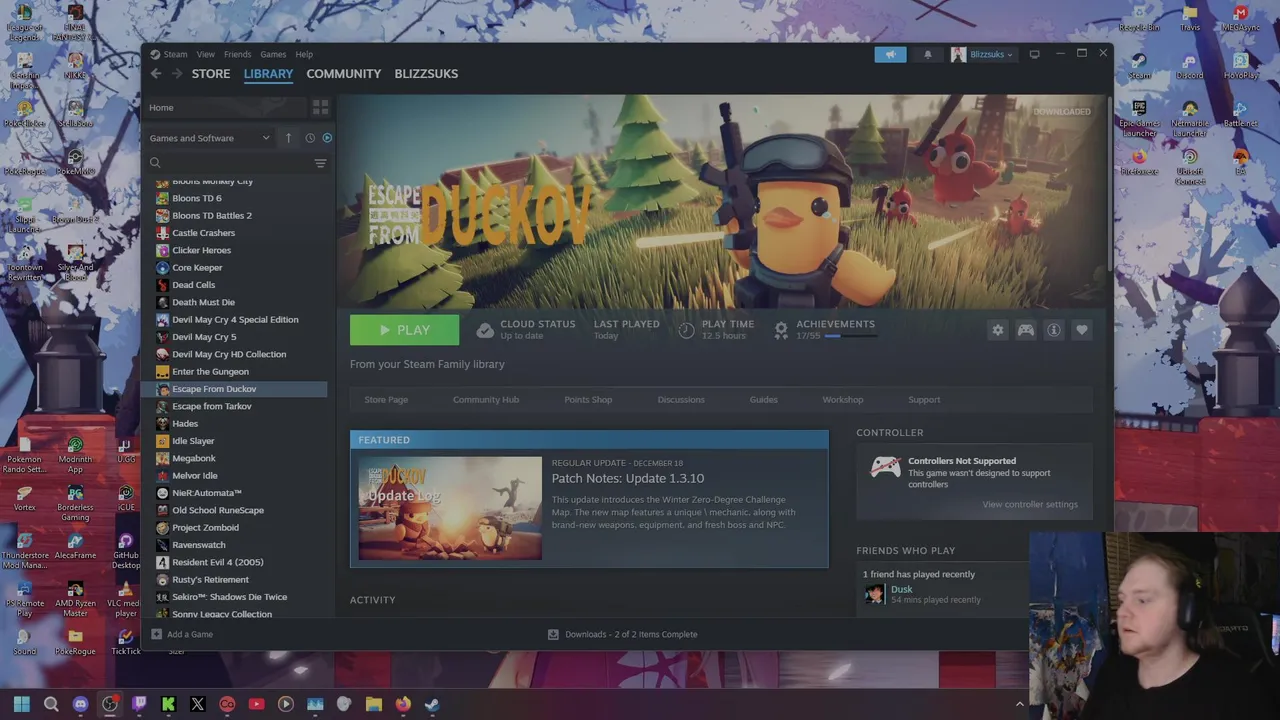Select Megabonk in the library list
The image size is (1280, 720).
coord(194,458)
